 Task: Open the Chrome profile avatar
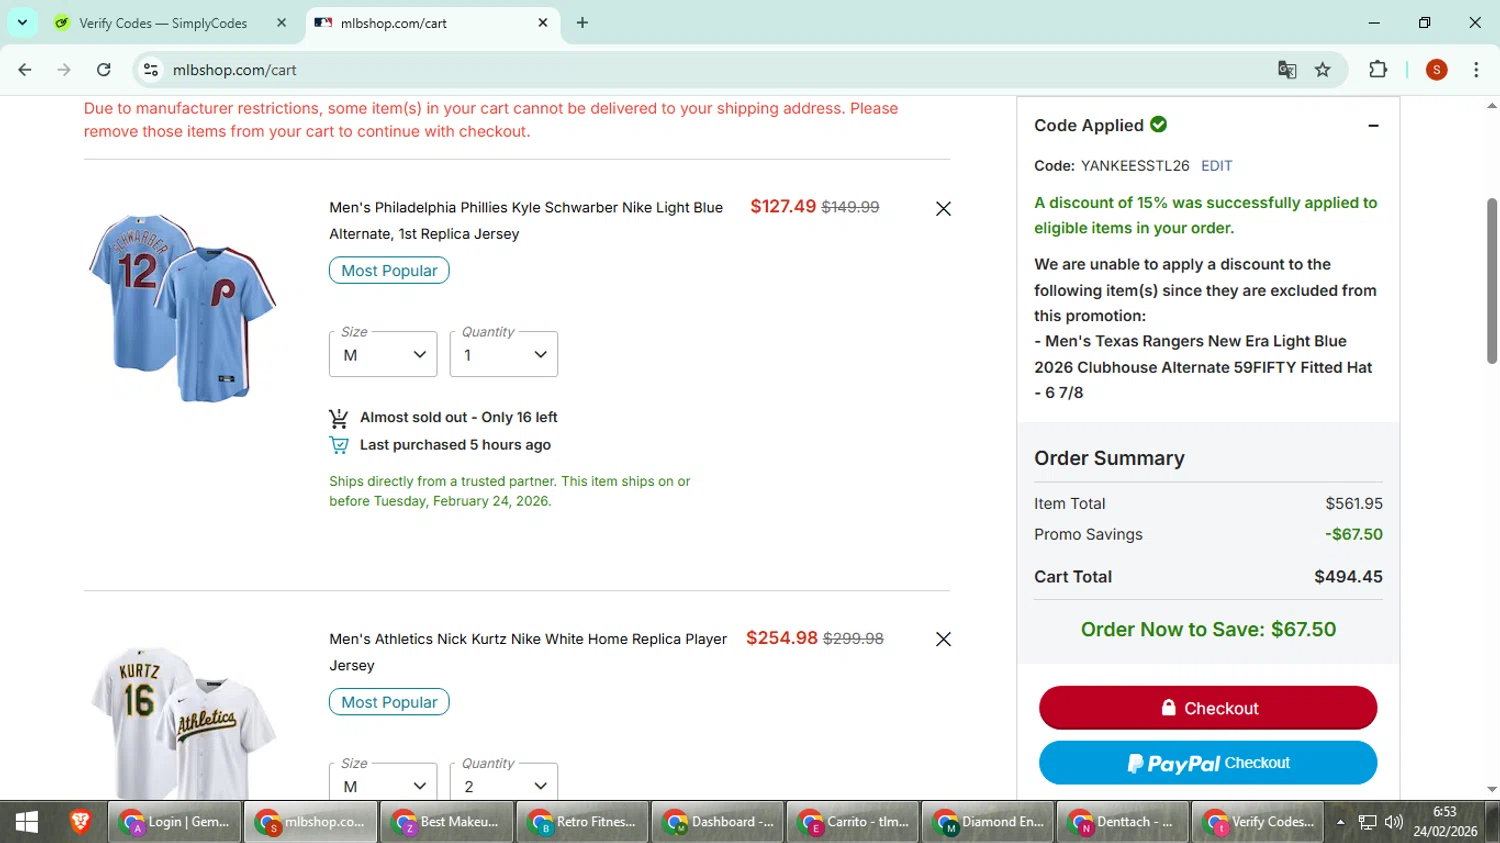pyautogui.click(x=1437, y=70)
